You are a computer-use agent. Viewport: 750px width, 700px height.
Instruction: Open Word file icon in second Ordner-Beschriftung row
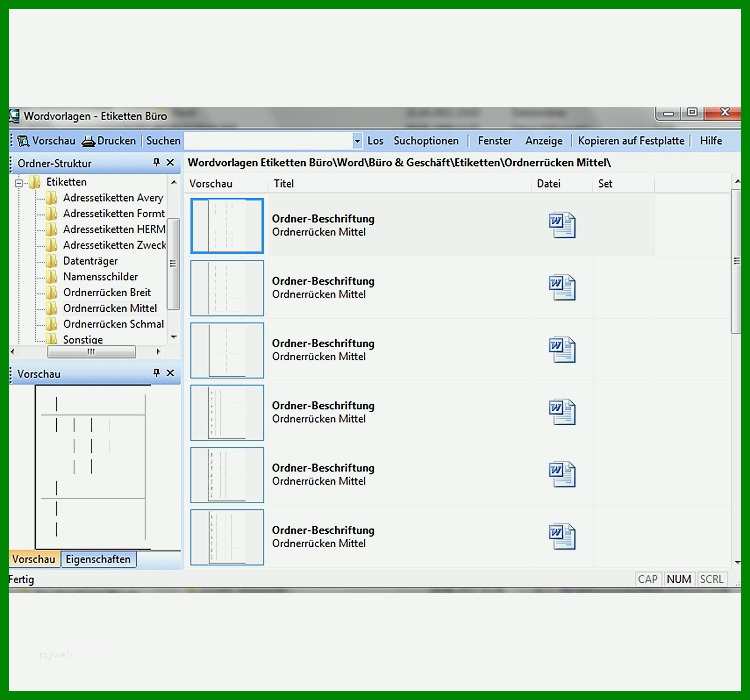pos(562,288)
